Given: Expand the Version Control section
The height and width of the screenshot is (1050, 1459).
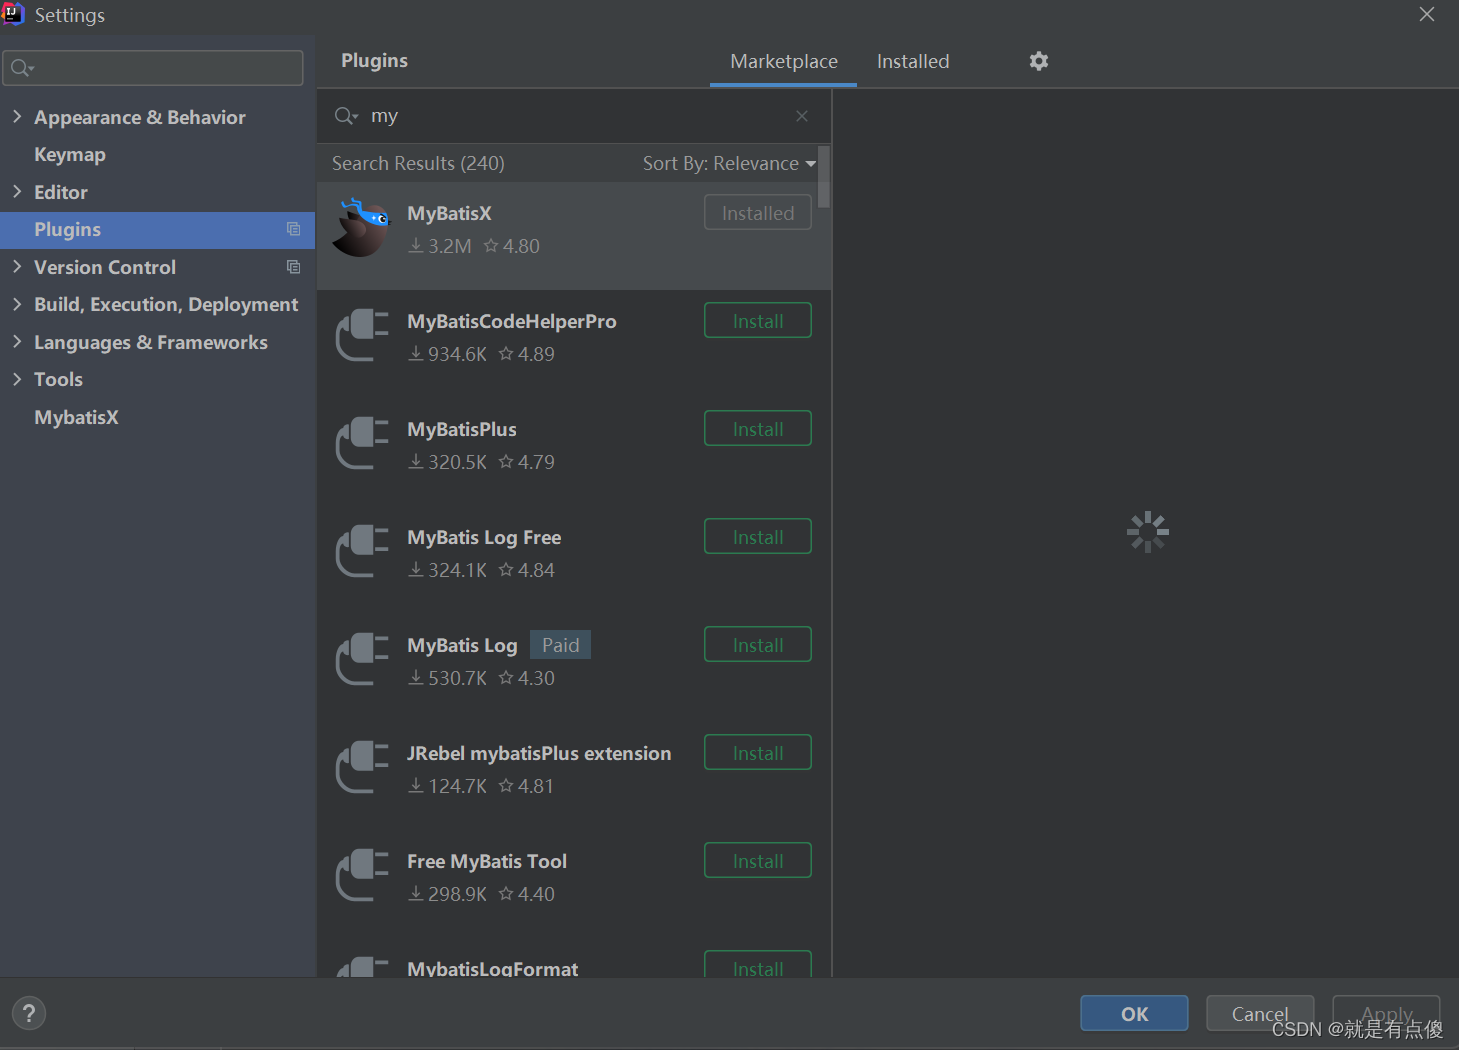Looking at the screenshot, I should (17, 267).
